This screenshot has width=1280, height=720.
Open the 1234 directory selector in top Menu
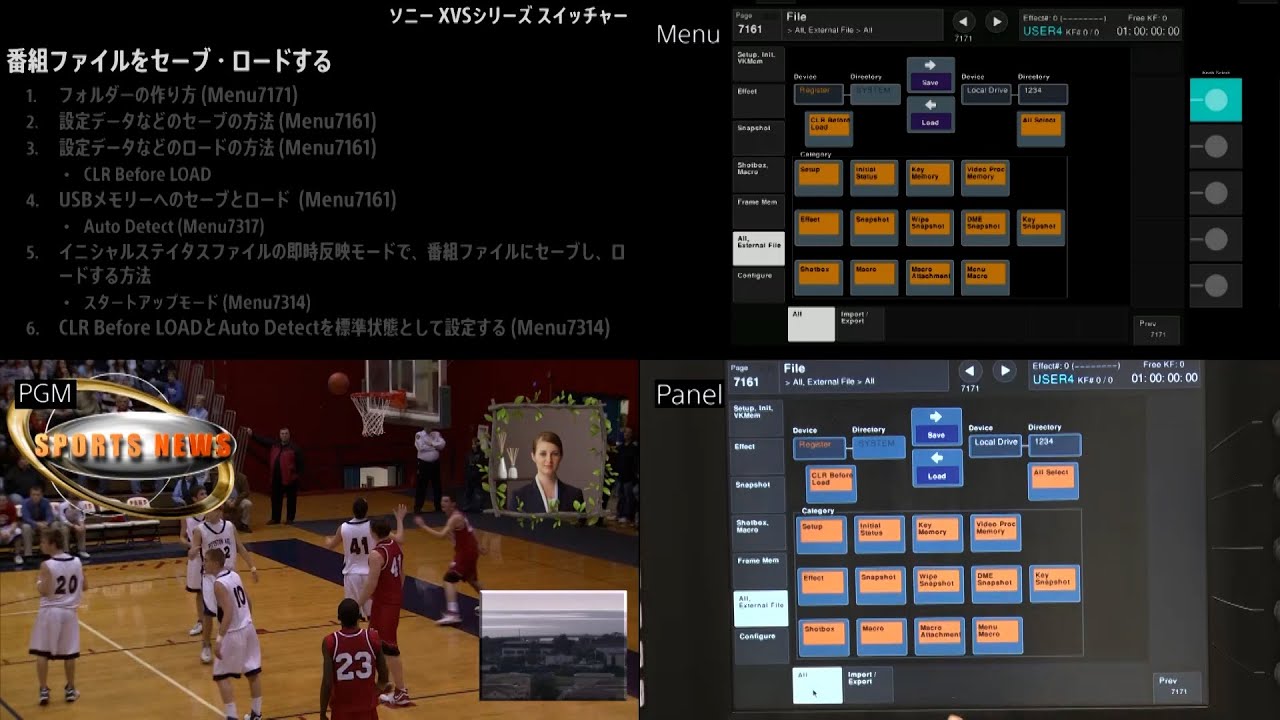coord(1042,93)
